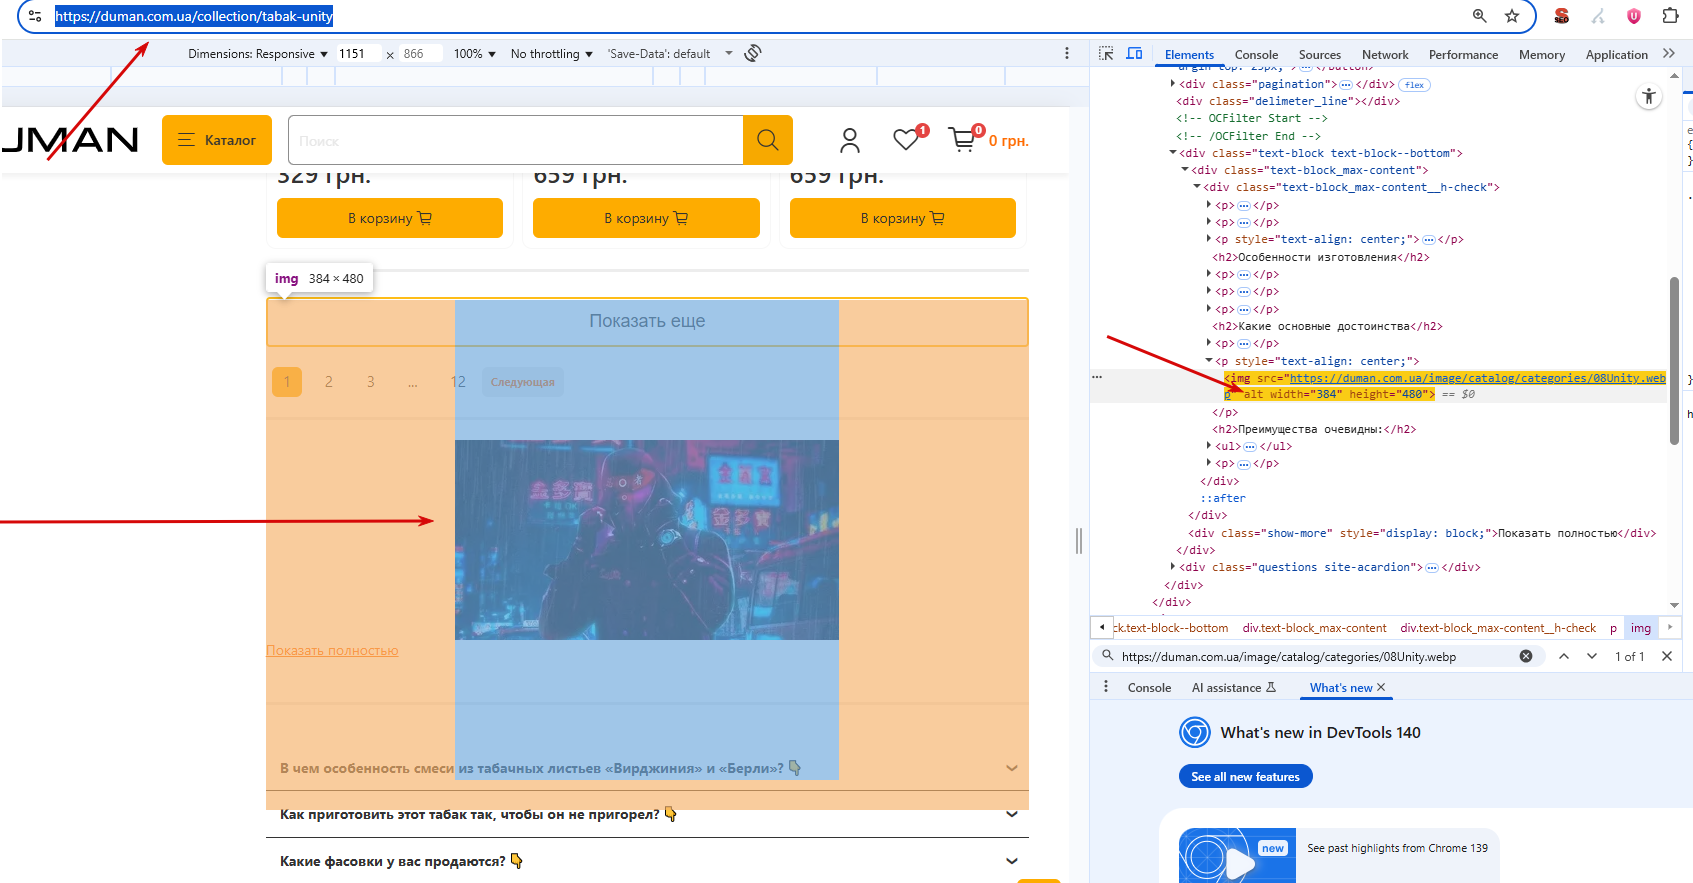Click the Показать еще button
Screen dimensions: 1693x883
point(647,321)
